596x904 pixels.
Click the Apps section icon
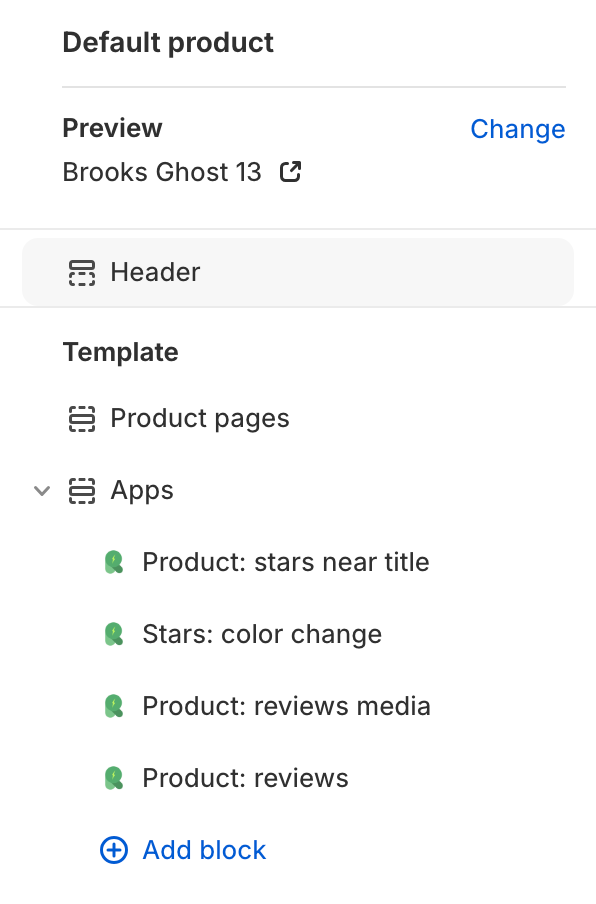(x=82, y=491)
